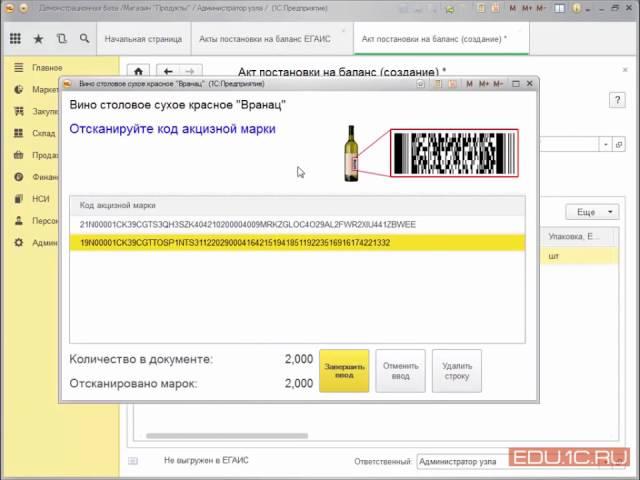Click the M- button in dialog title bar
Screen dimensions: 640x480
click(498, 84)
